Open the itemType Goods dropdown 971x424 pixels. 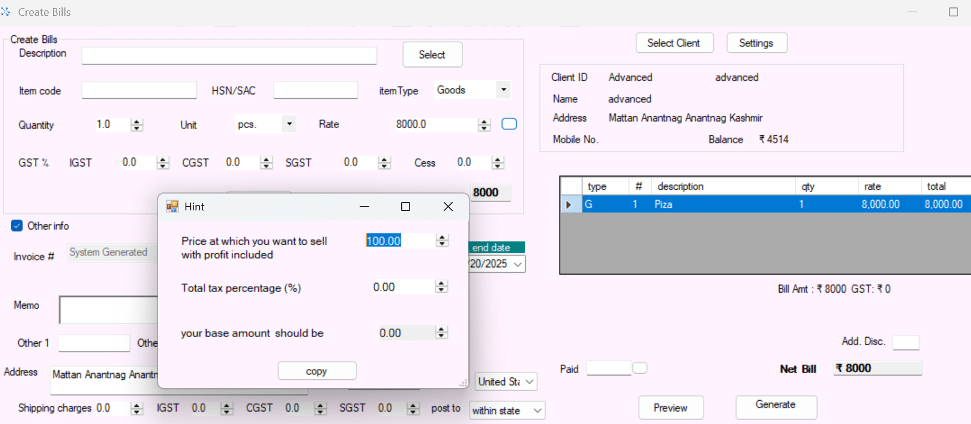(502, 90)
